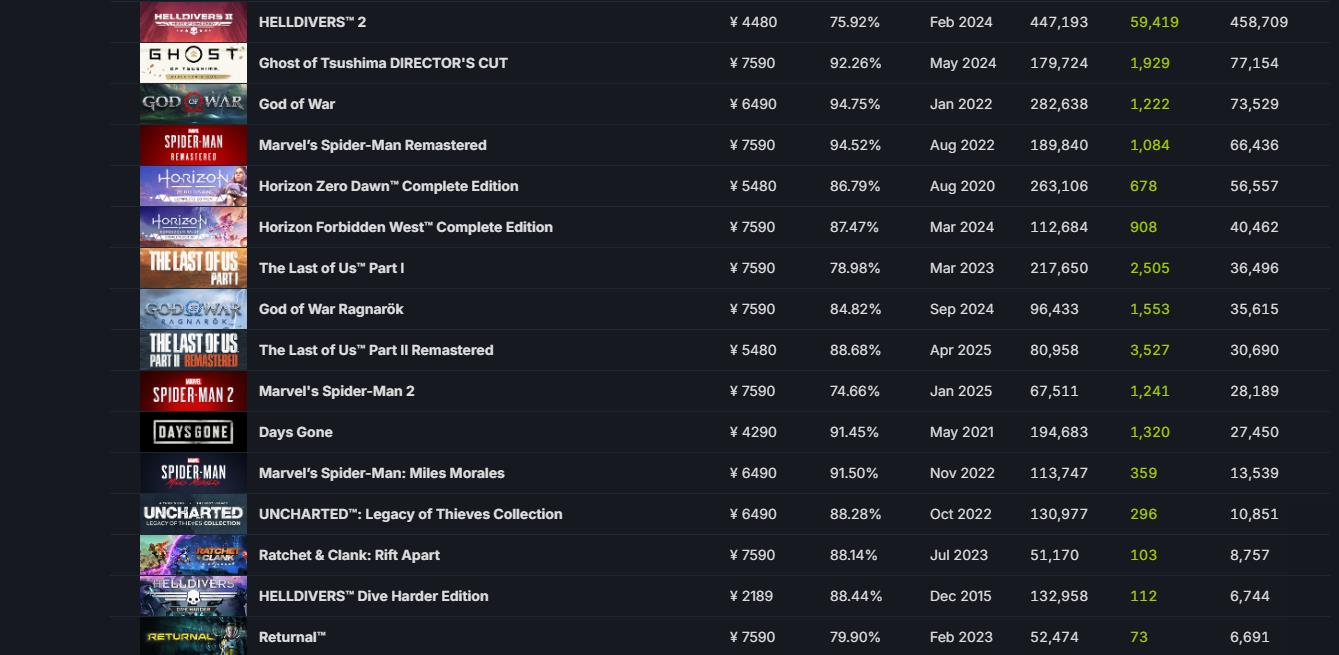1339x655 pixels.
Task: Click the Returnal cover thumbnail
Action: 193,637
